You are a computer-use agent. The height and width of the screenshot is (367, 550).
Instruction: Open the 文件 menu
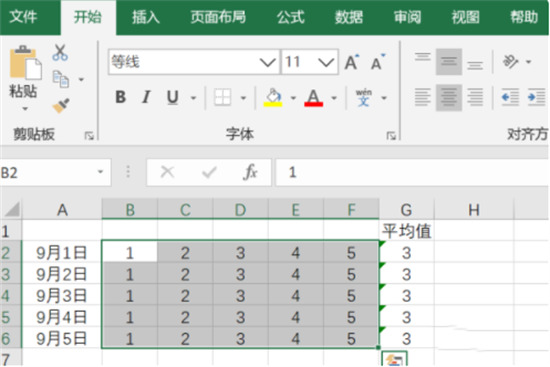point(23,16)
